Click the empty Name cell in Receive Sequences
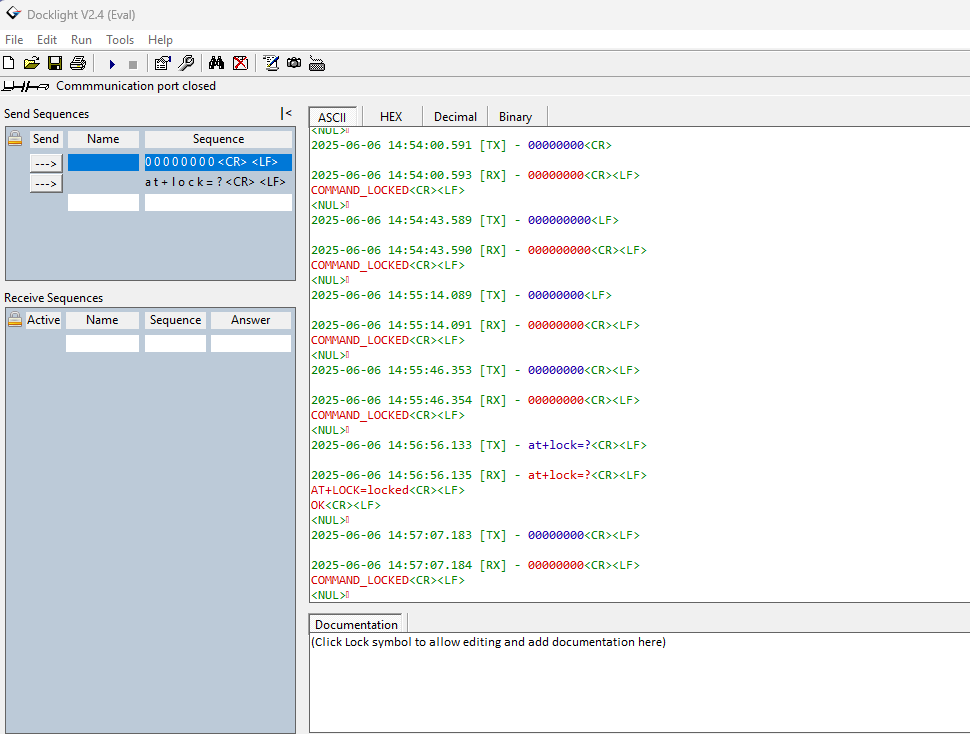 click(102, 343)
